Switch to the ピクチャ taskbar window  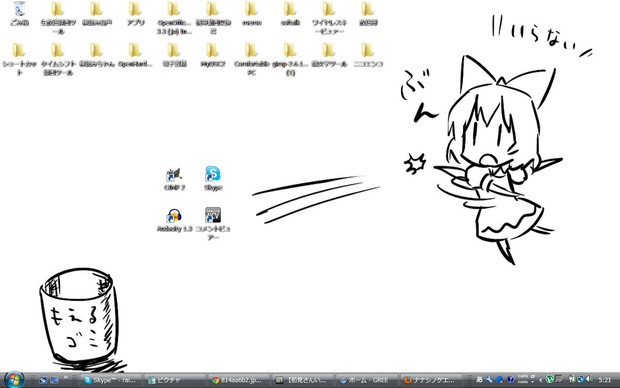[x=174, y=380]
